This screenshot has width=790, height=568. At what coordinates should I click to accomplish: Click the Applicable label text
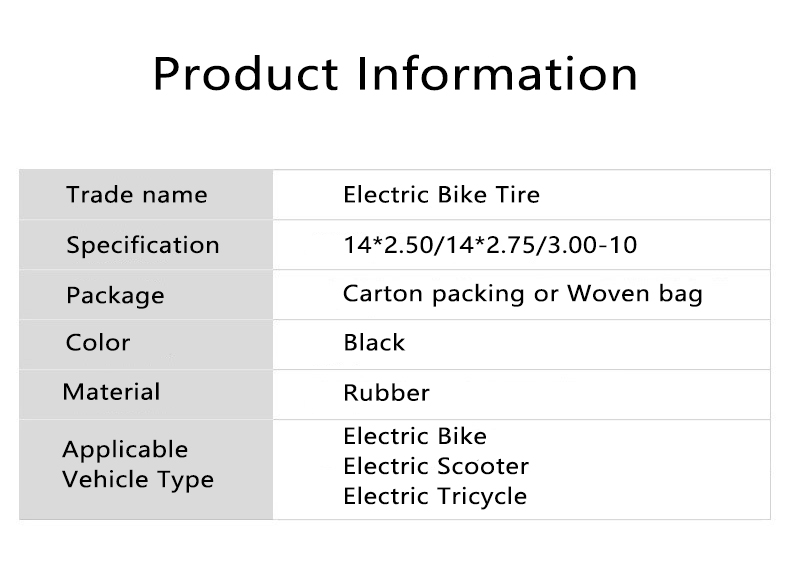125,450
